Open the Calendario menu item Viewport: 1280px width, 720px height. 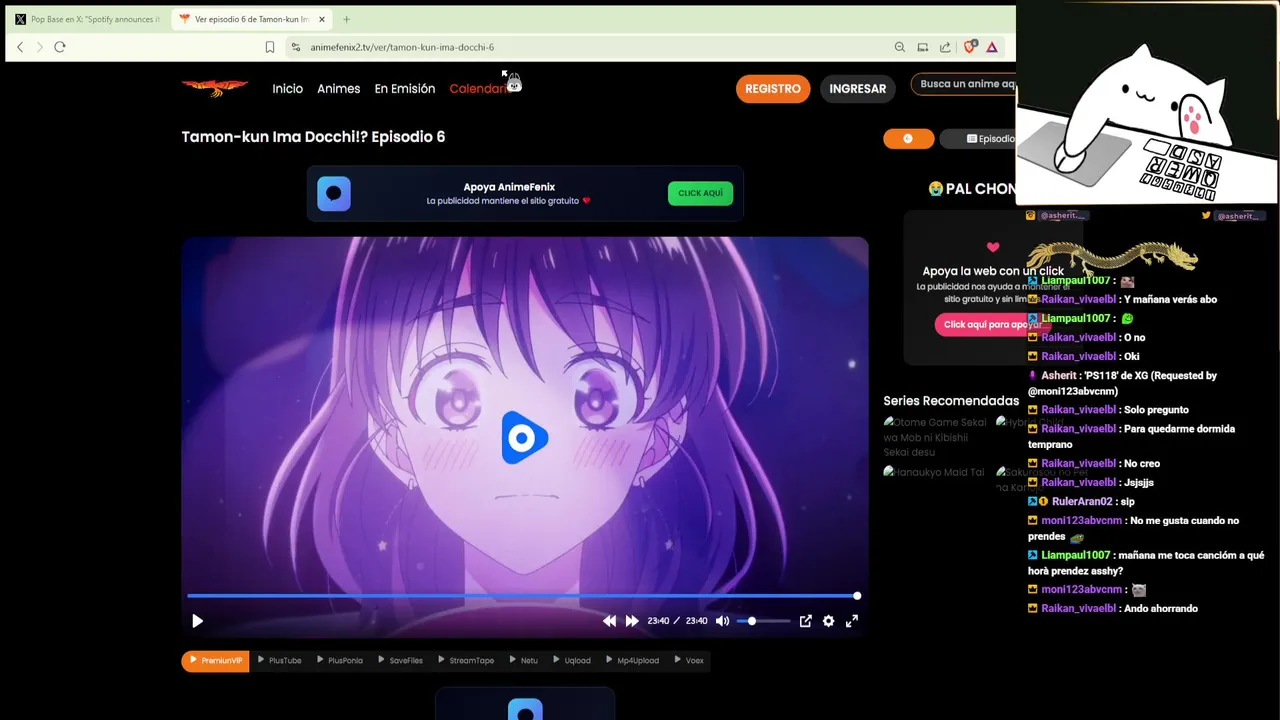[482, 89]
